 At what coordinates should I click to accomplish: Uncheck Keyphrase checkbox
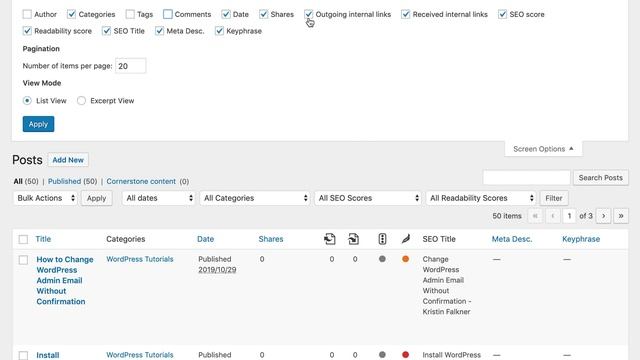pyautogui.click(x=219, y=31)
